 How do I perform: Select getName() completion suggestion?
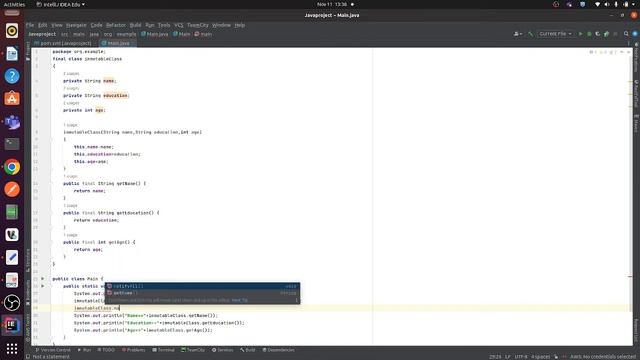(202, 293)
